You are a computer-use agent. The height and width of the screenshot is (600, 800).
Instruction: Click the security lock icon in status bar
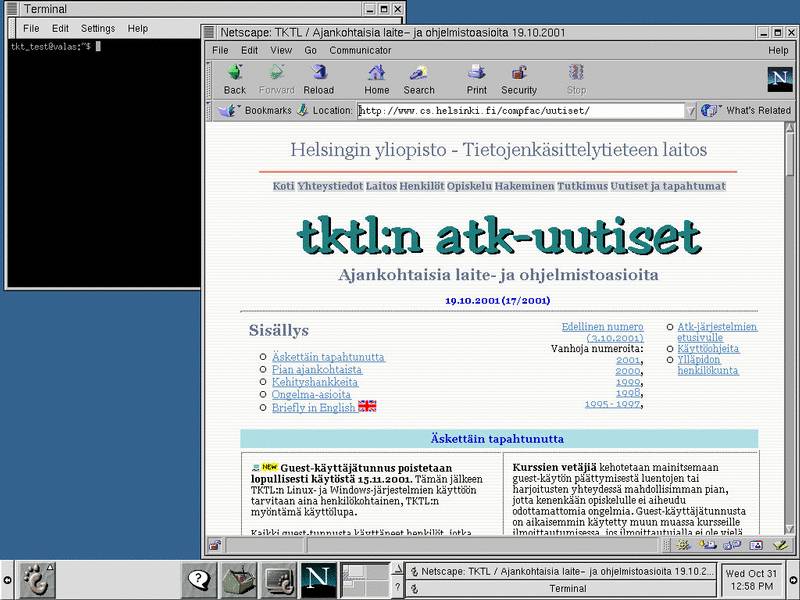(215, 545)
